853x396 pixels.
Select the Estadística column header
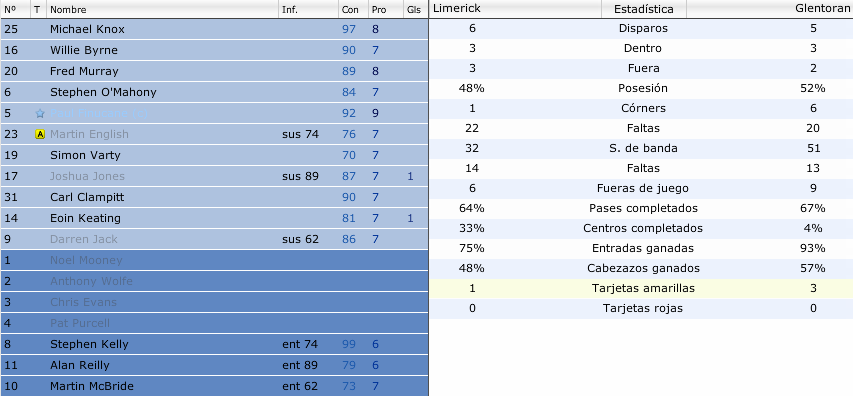coord(644,9)
